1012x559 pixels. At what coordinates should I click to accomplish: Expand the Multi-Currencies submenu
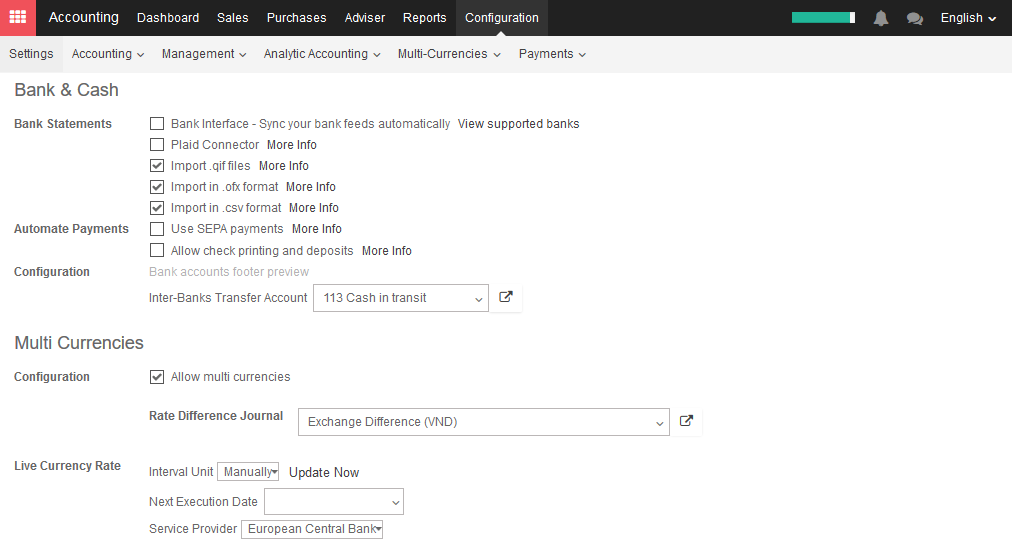coord(449,54)
